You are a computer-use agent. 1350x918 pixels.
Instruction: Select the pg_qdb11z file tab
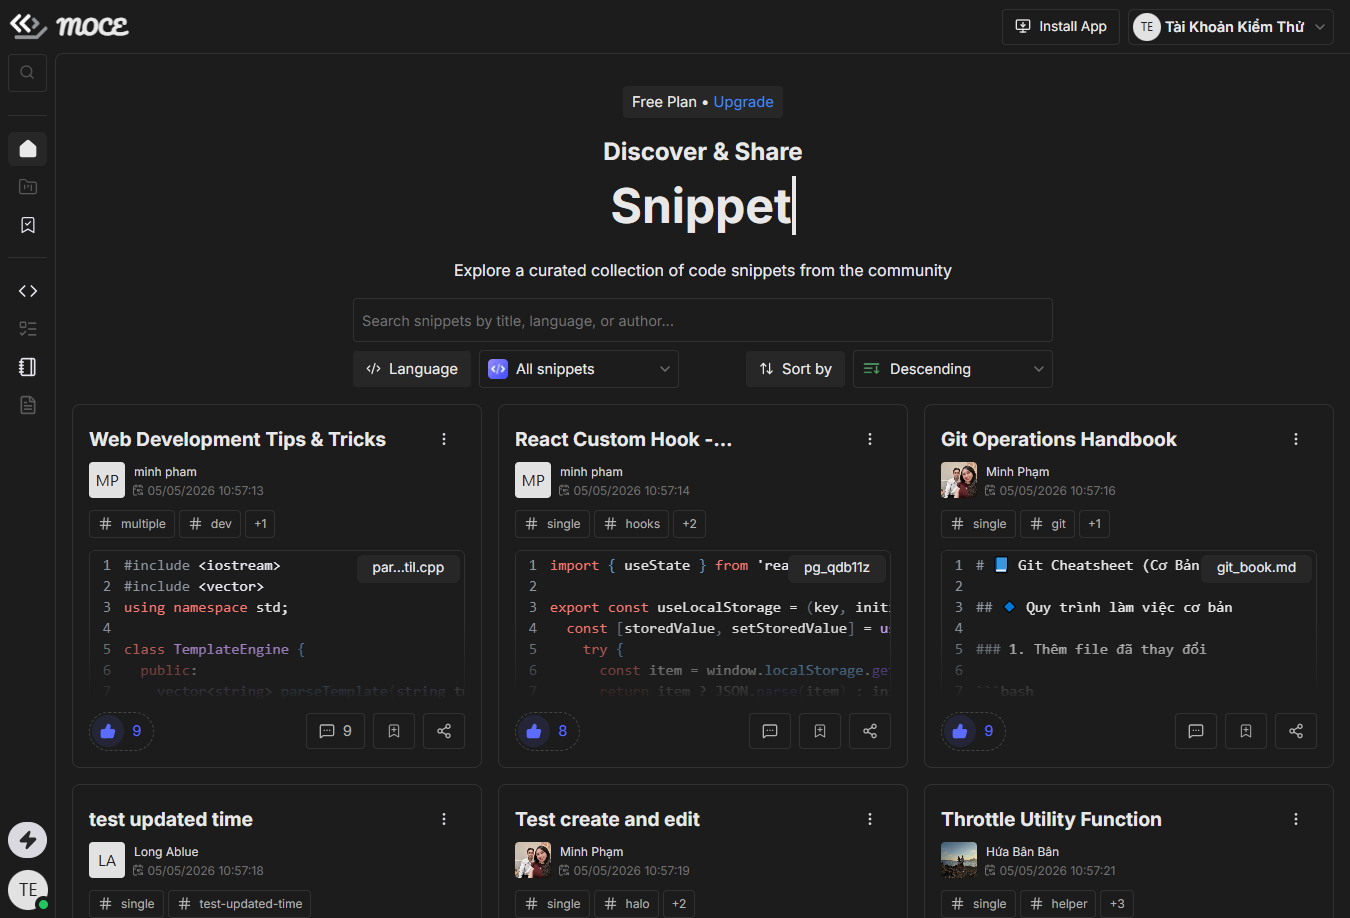837,568
